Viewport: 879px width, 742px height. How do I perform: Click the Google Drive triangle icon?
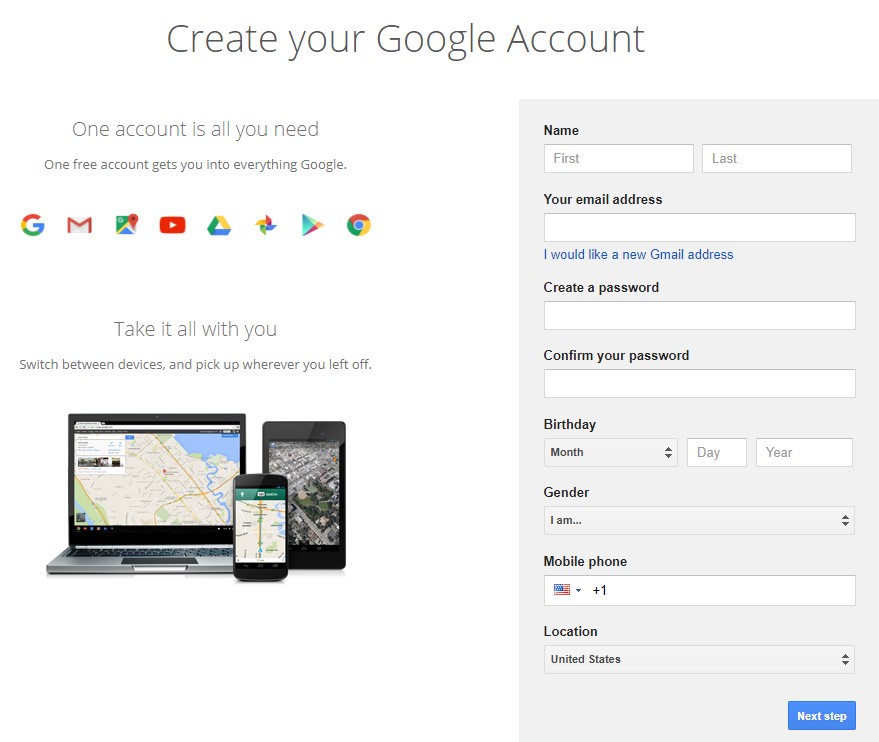point(219,225)
